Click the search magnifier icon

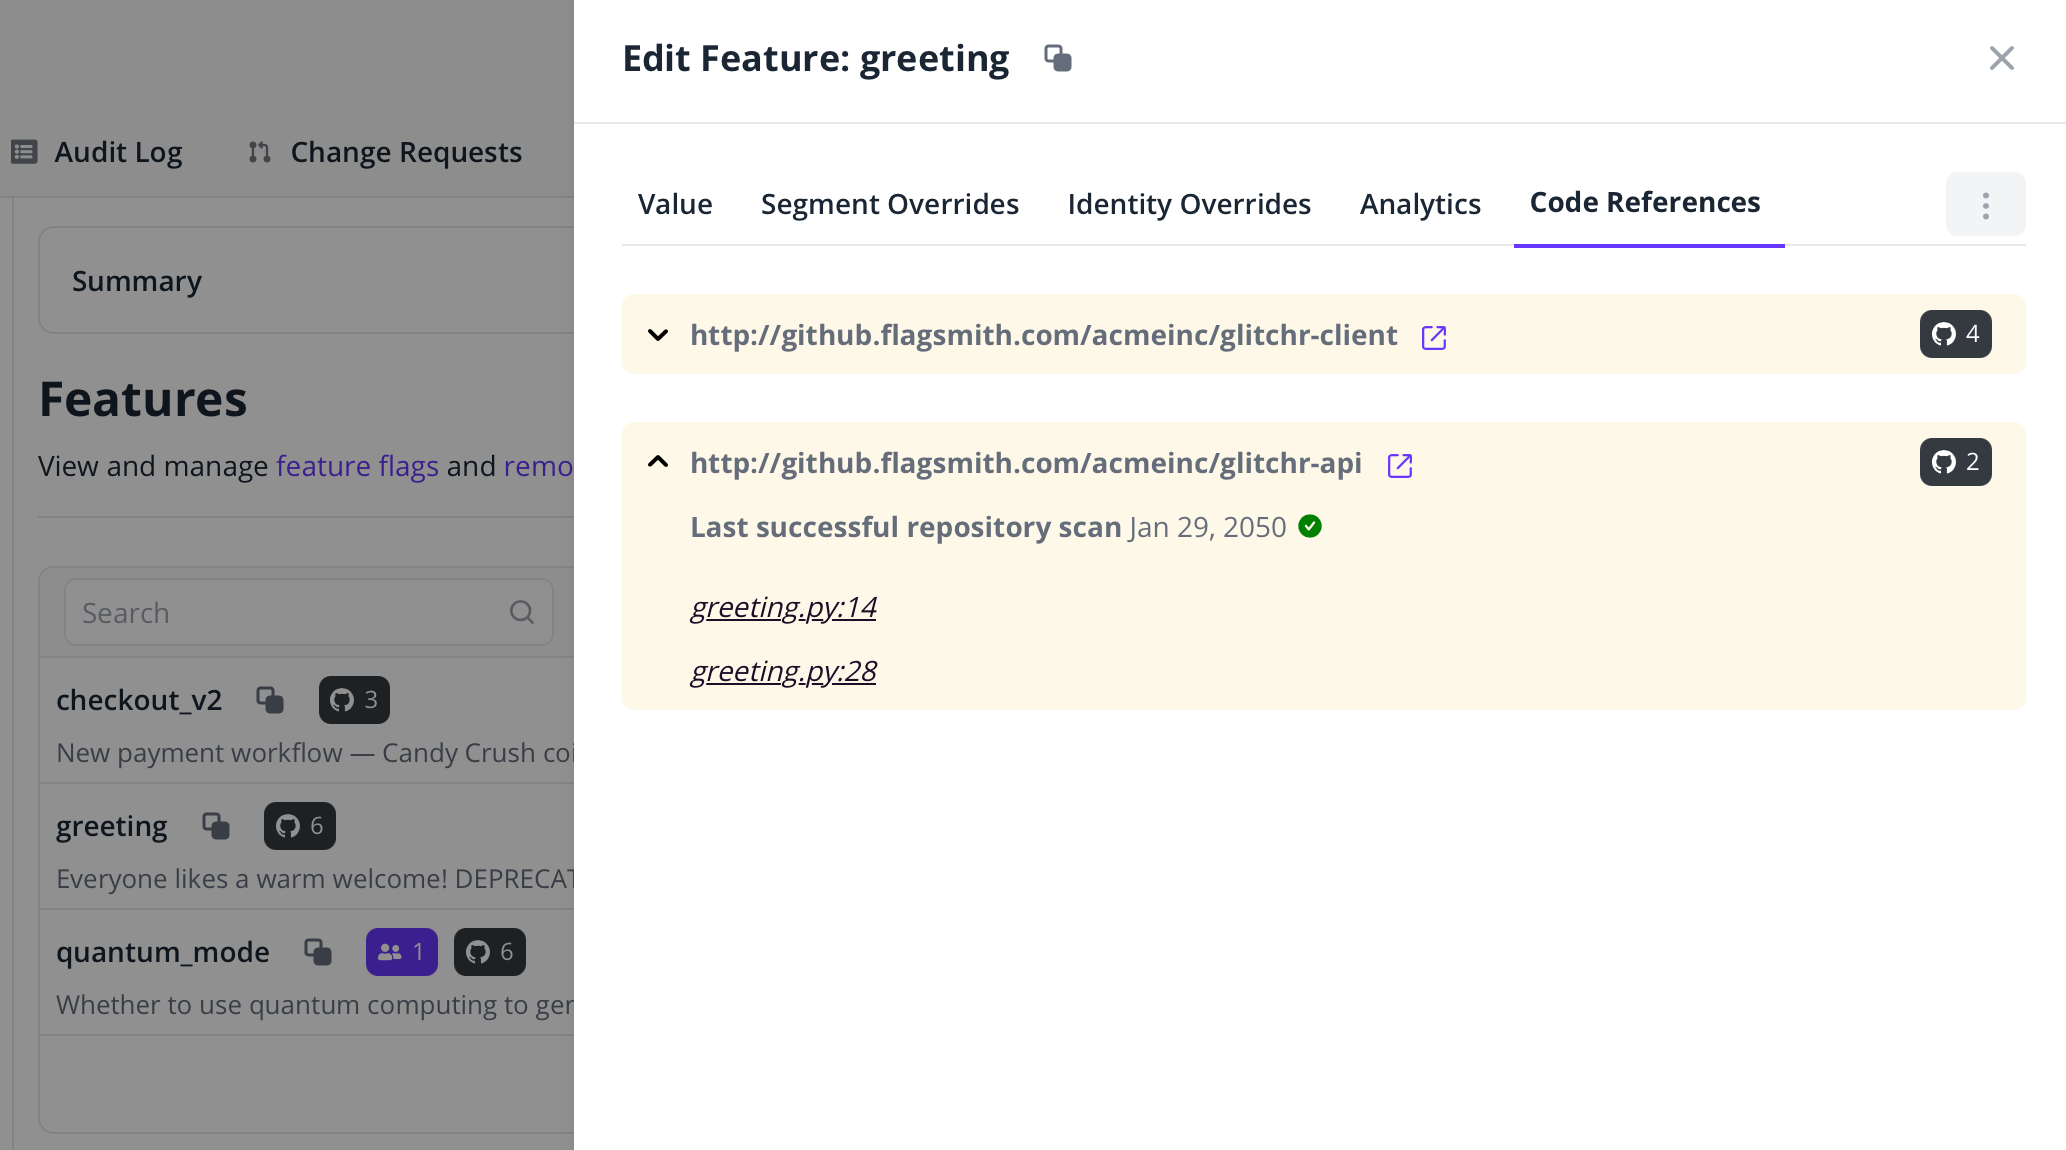(522, 611)
